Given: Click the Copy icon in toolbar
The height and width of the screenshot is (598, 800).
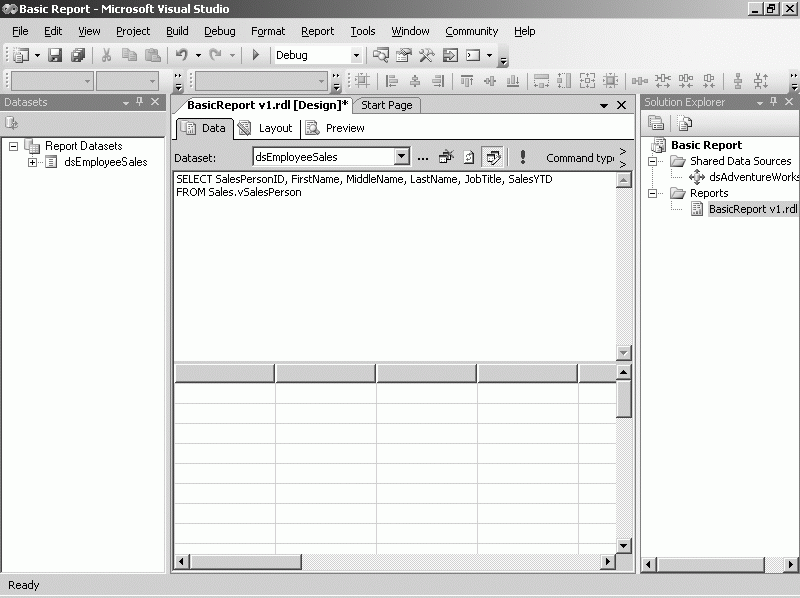Looking at the screenshot, I should pos(130,55).
